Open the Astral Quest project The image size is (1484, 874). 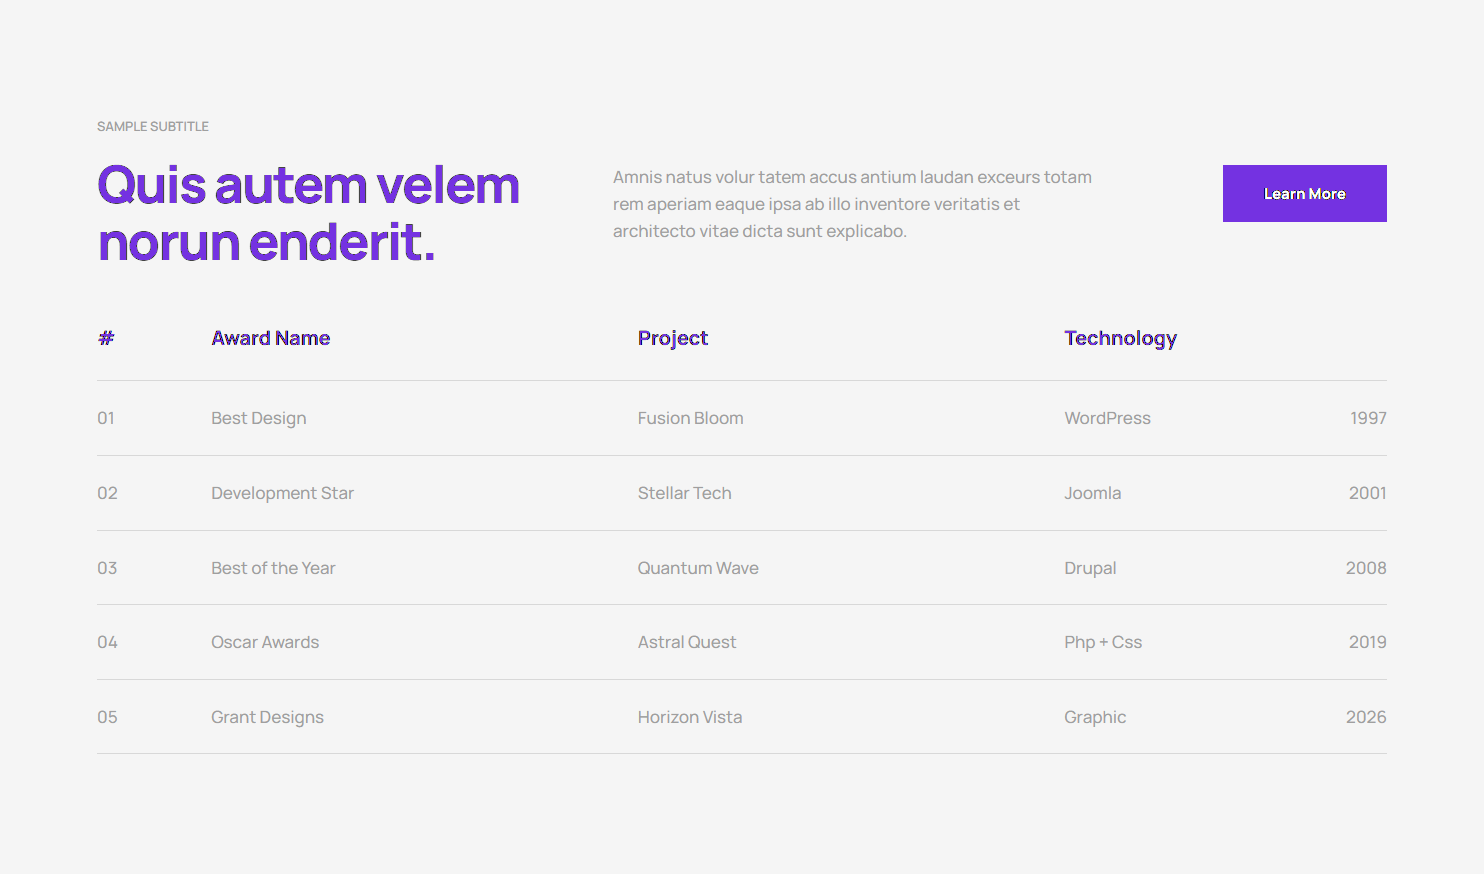click(686, 642)
